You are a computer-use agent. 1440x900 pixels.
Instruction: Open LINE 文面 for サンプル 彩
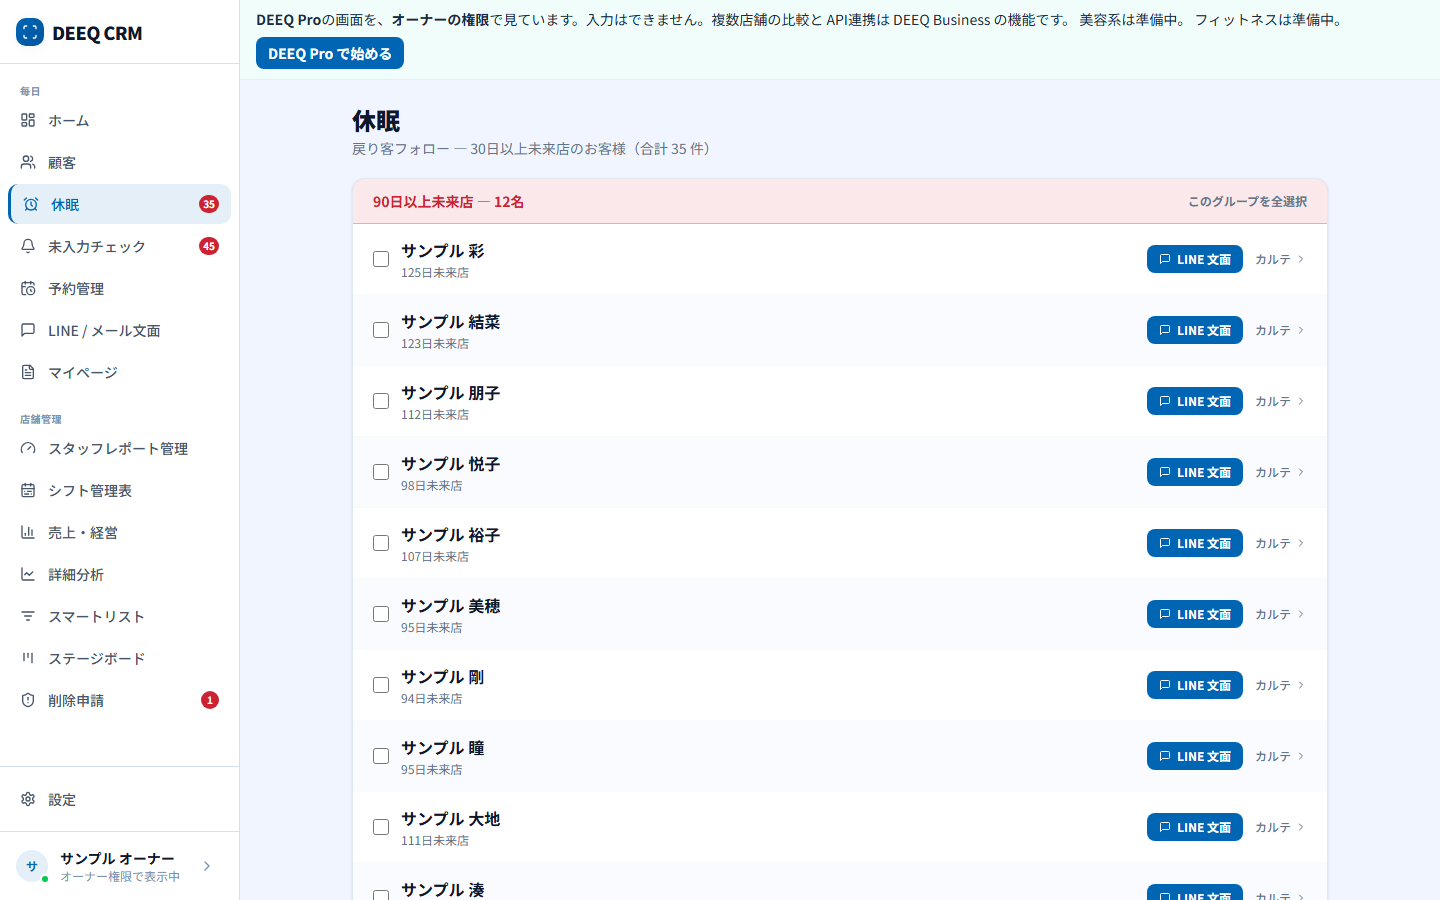pos(1195,259)
